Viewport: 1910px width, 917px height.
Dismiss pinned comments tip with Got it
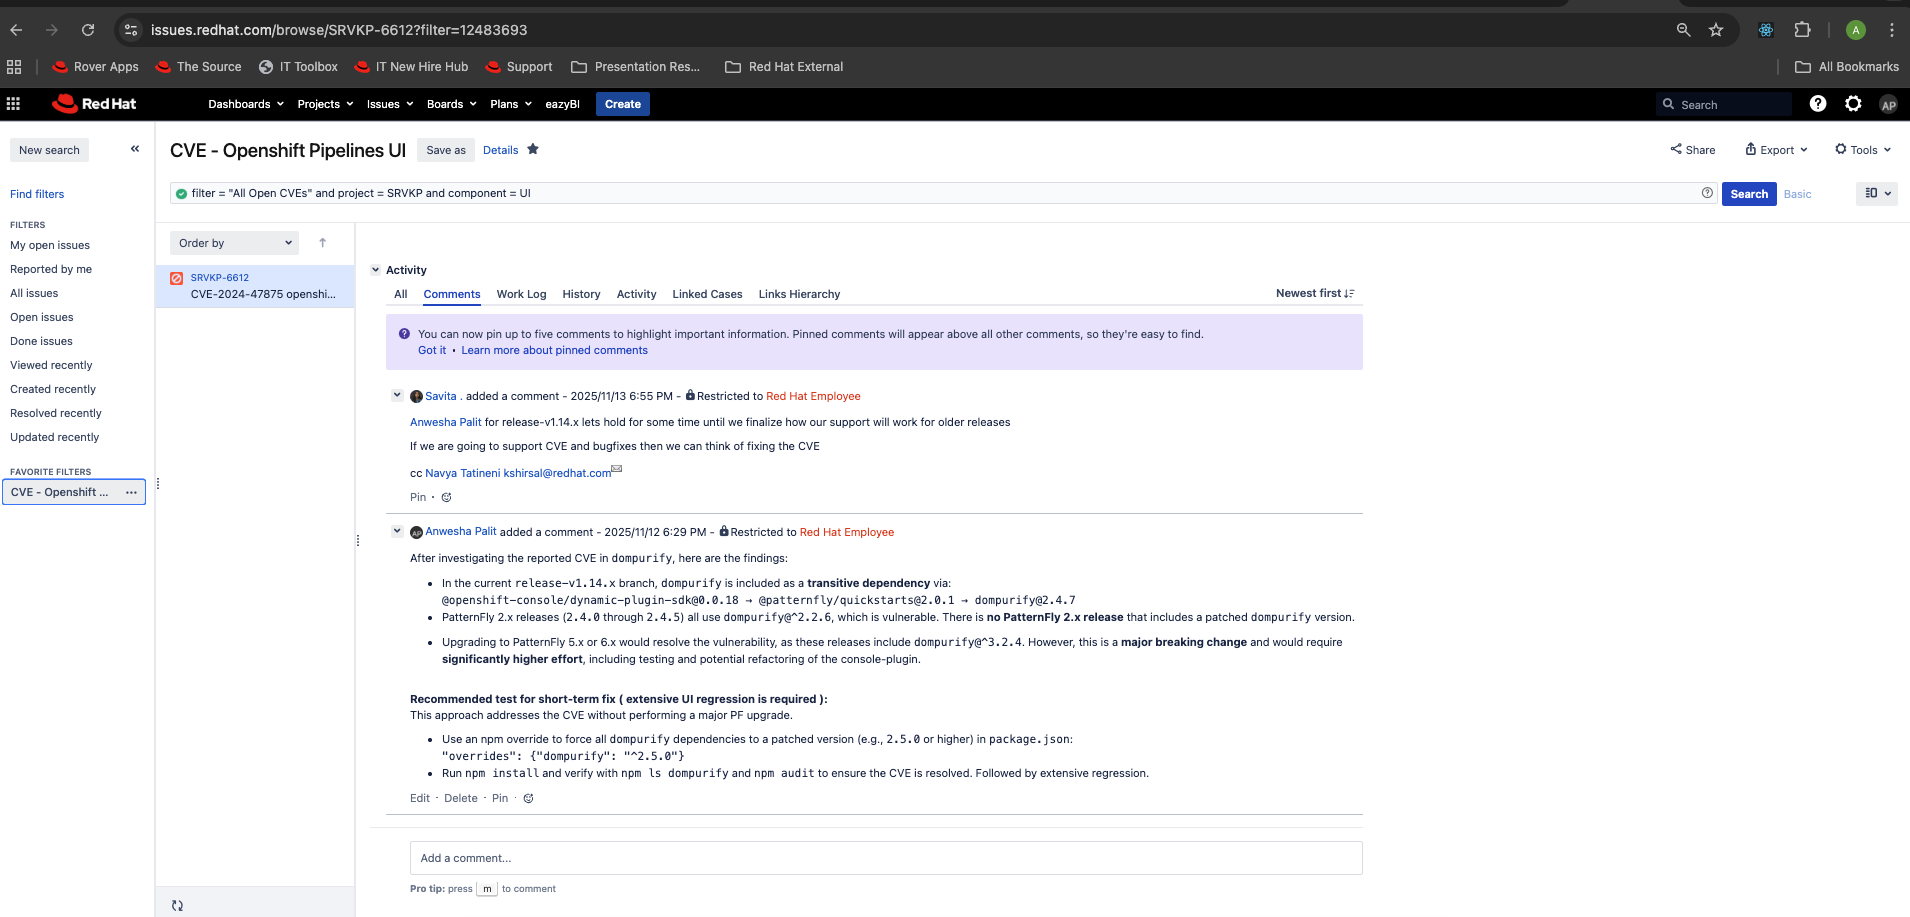pyautogui.click(x=432, y=350)
